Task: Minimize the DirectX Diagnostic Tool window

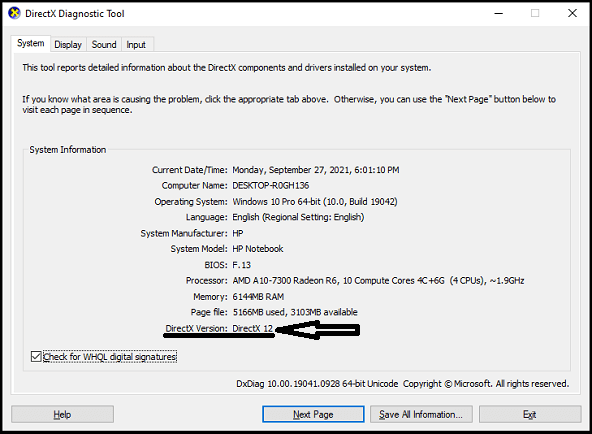Action: point(499,14)
